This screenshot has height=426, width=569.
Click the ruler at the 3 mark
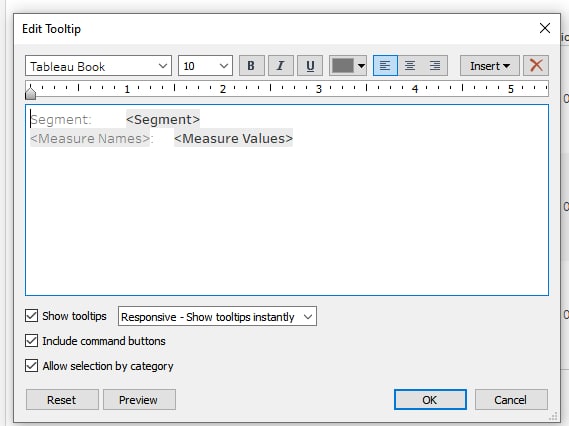319,89
